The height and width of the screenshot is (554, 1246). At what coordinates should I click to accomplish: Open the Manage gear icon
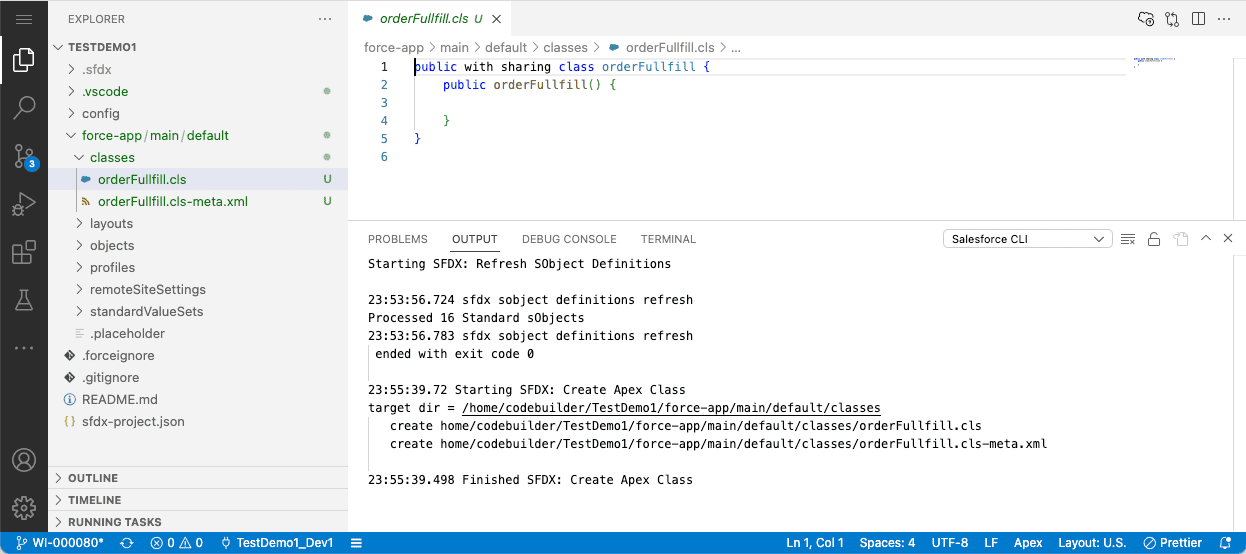[x=24, y=507]
